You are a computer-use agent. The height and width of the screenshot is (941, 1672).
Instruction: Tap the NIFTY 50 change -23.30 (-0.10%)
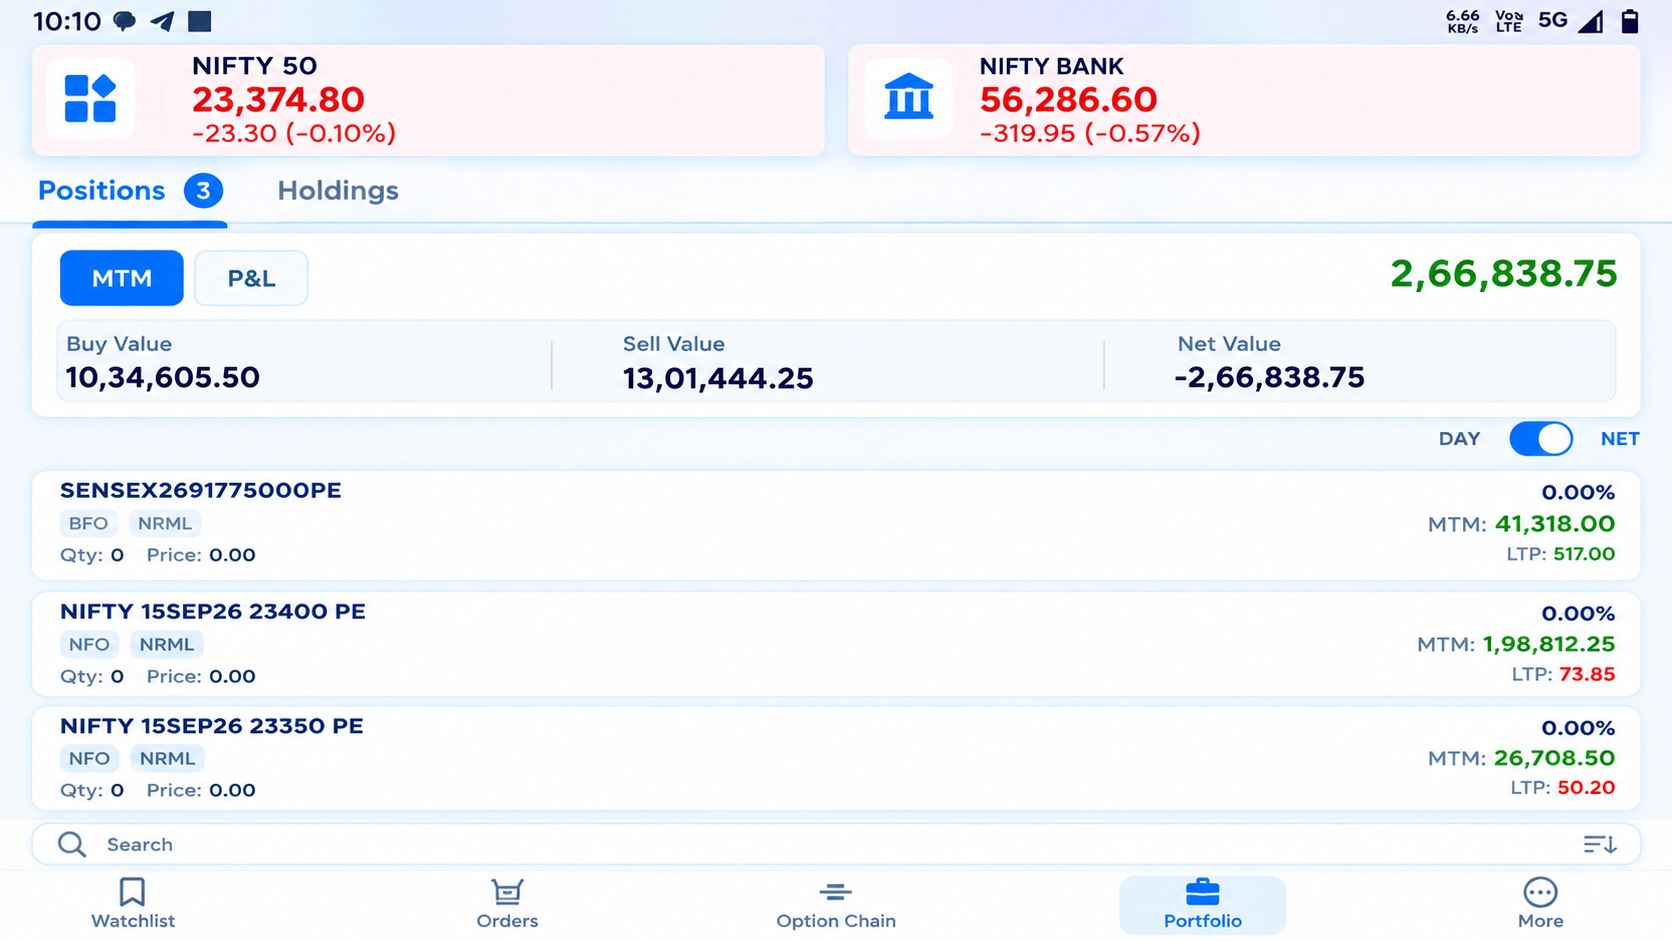[294, 133]
